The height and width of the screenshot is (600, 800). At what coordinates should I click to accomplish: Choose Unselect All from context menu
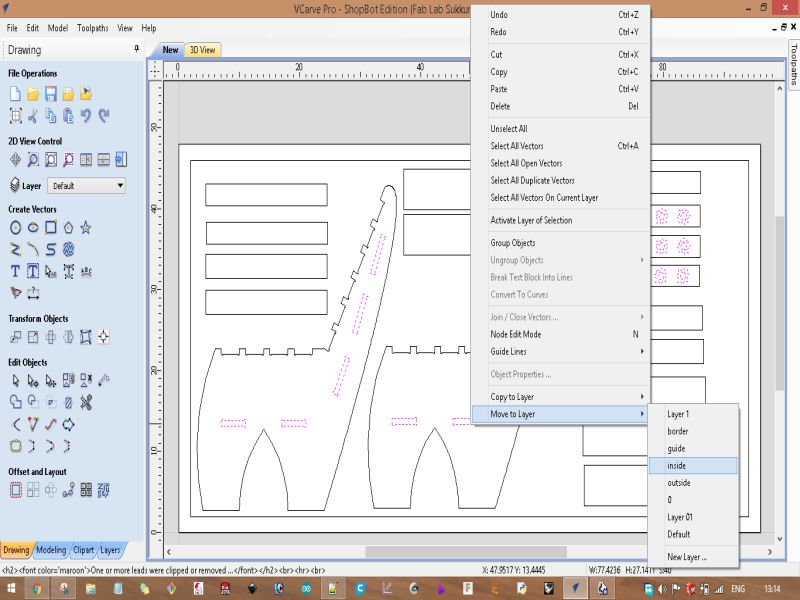[x=561, y=129]
